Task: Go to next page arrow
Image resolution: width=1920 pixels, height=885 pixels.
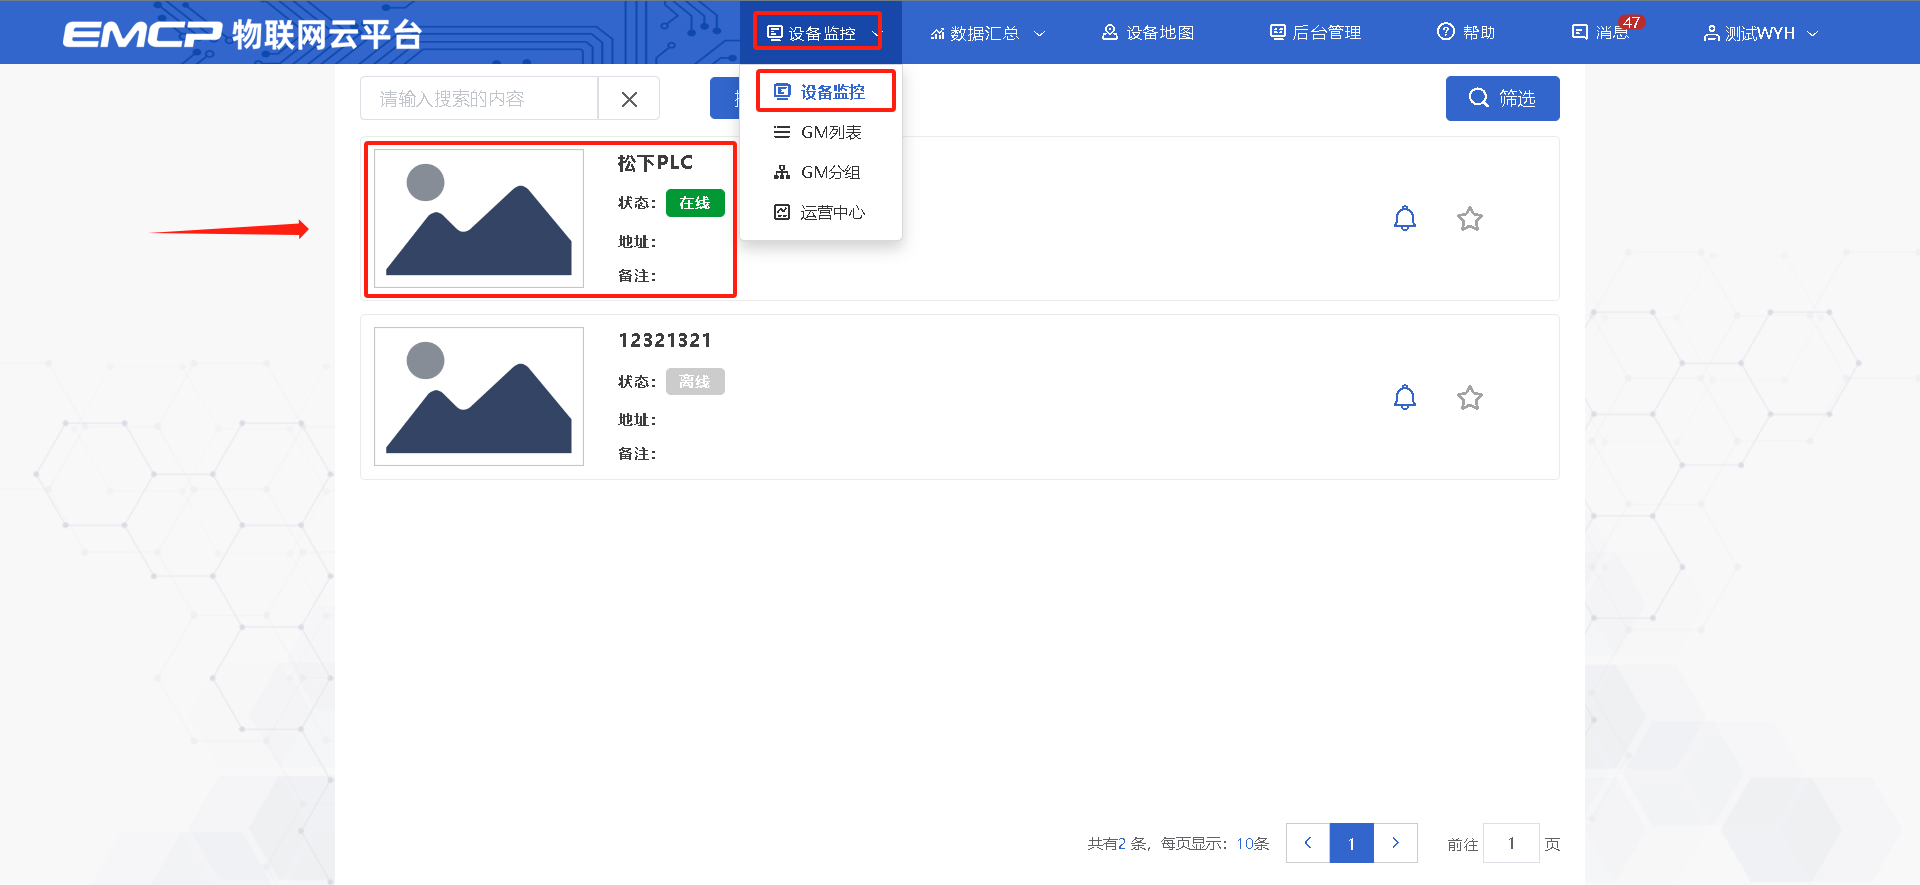Action: [x=1396, y=843]
